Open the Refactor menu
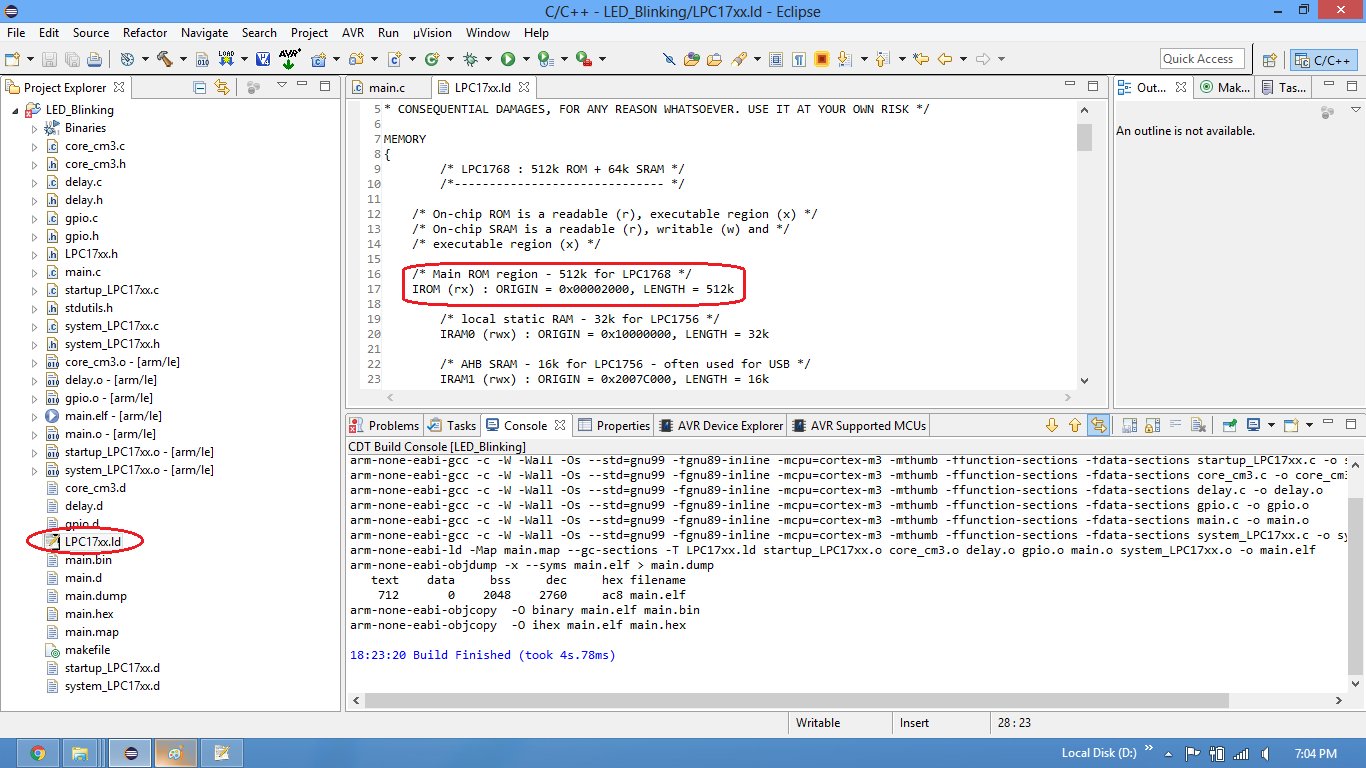 [145, 32]
